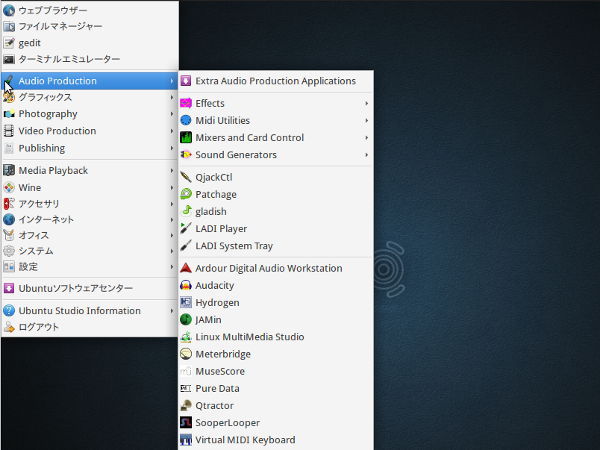Click the file manager icon
Viewport: 600px width, 450px height.
click(9, 26)
